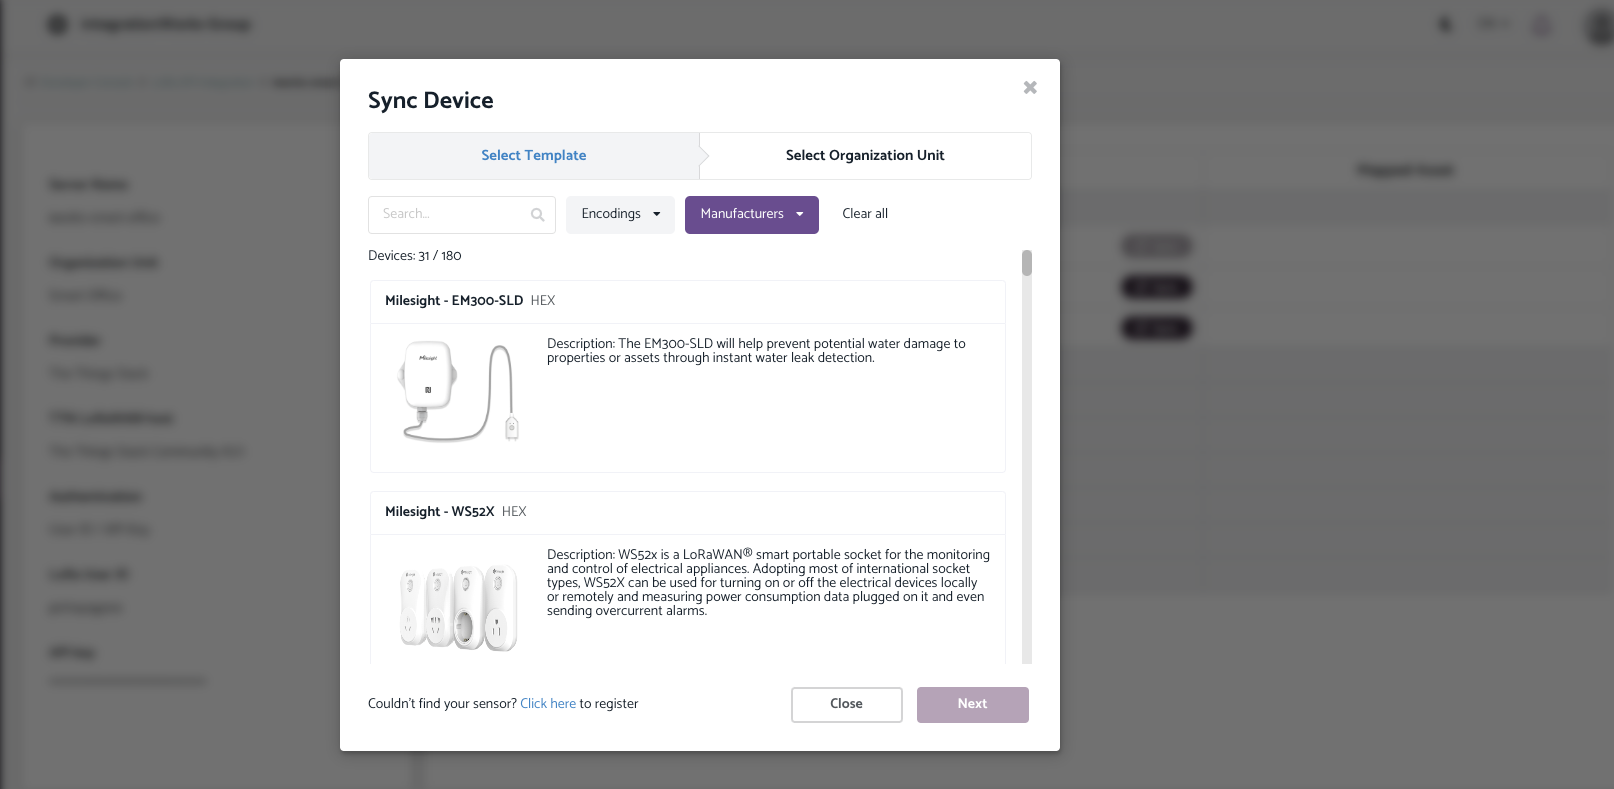Viewport: 1614px width, 789px height.
Task: Select the Milesight - WS52X template header
Action: 688,512
